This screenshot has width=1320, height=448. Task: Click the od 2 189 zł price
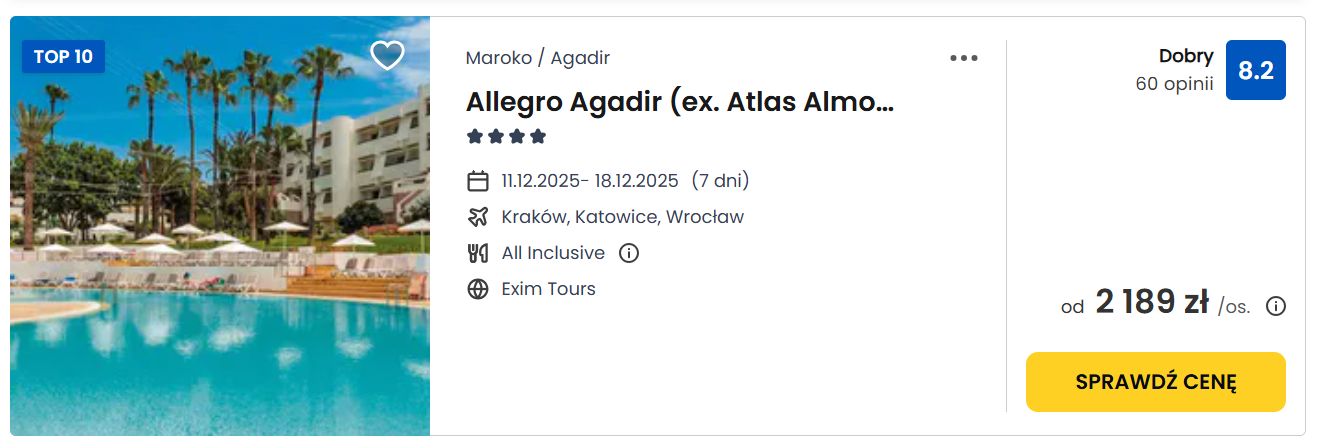(1152, 303)
